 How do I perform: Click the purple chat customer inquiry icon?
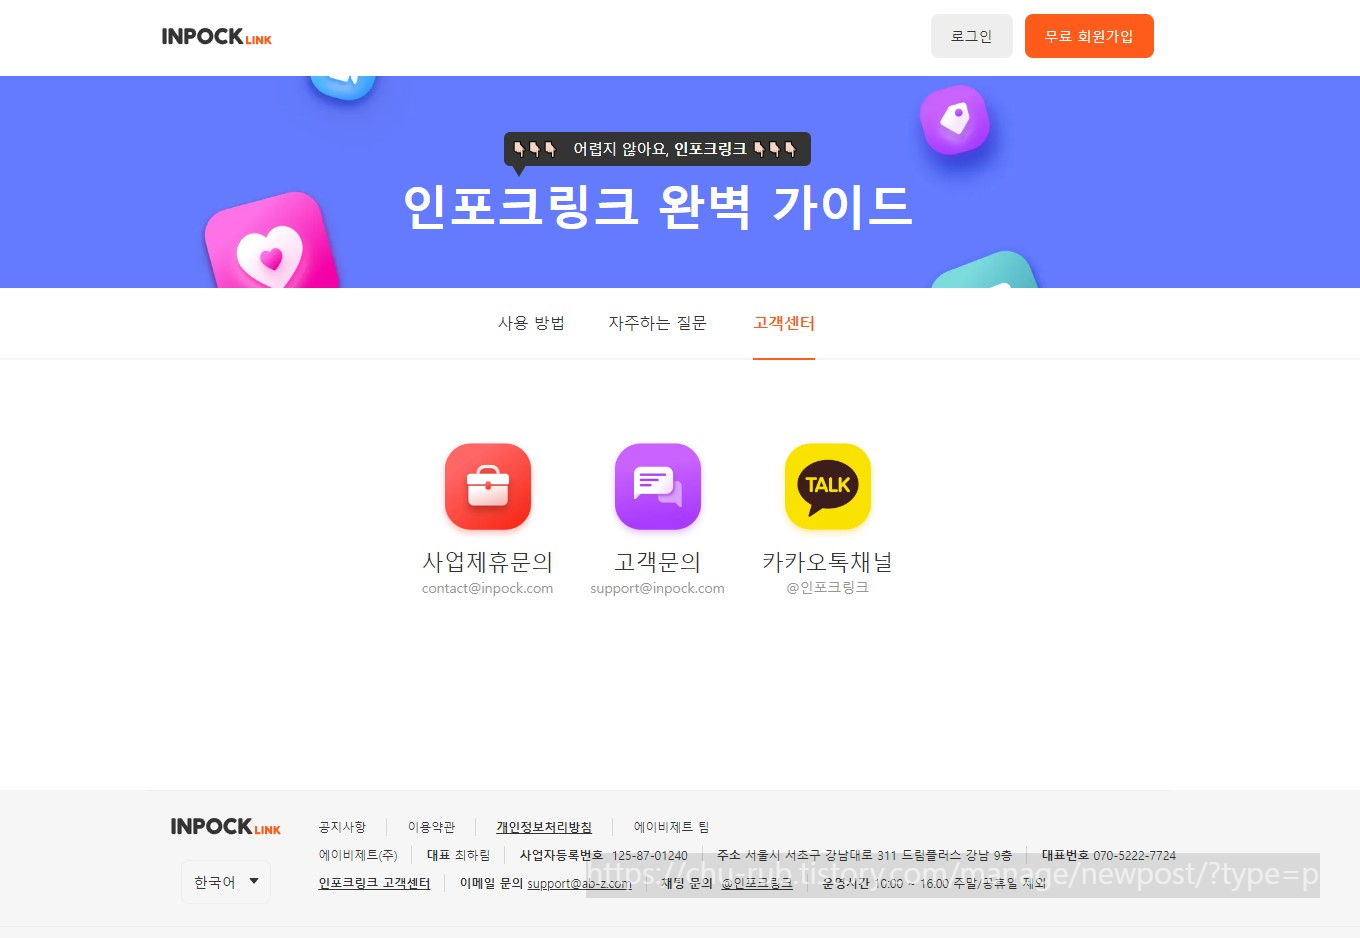658,486
